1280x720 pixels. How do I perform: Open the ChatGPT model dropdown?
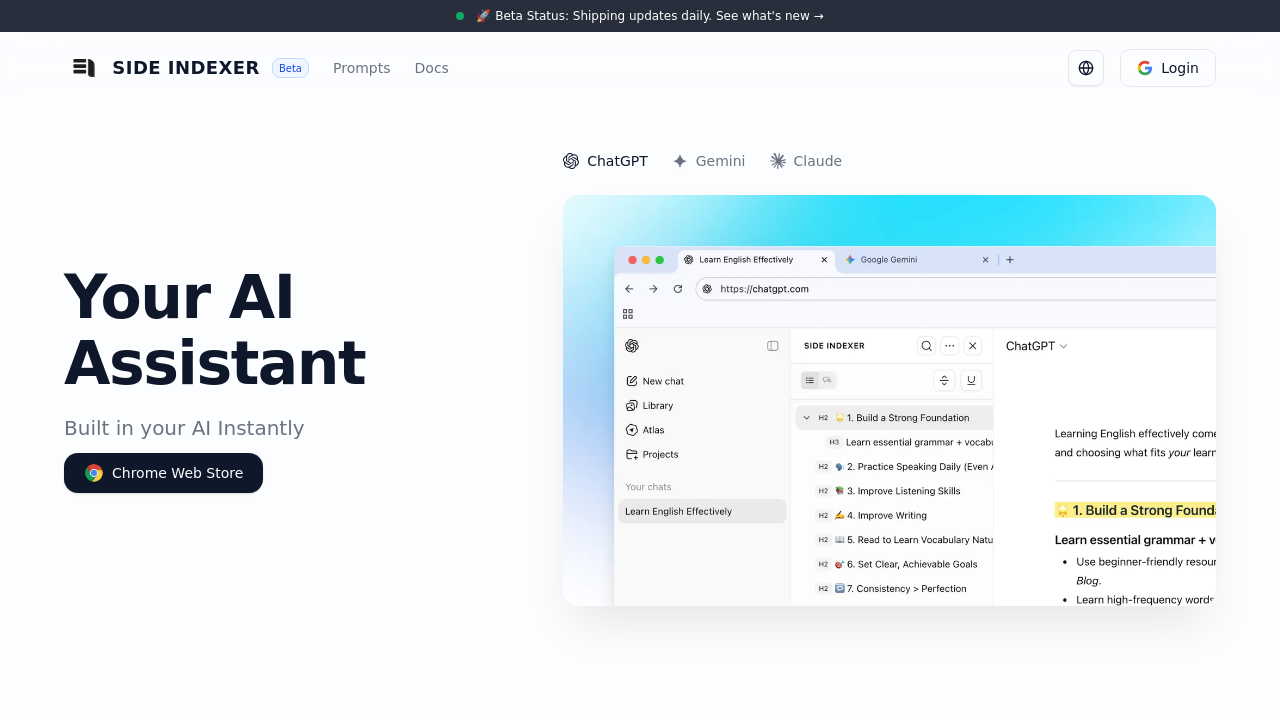click(1036, 346)
